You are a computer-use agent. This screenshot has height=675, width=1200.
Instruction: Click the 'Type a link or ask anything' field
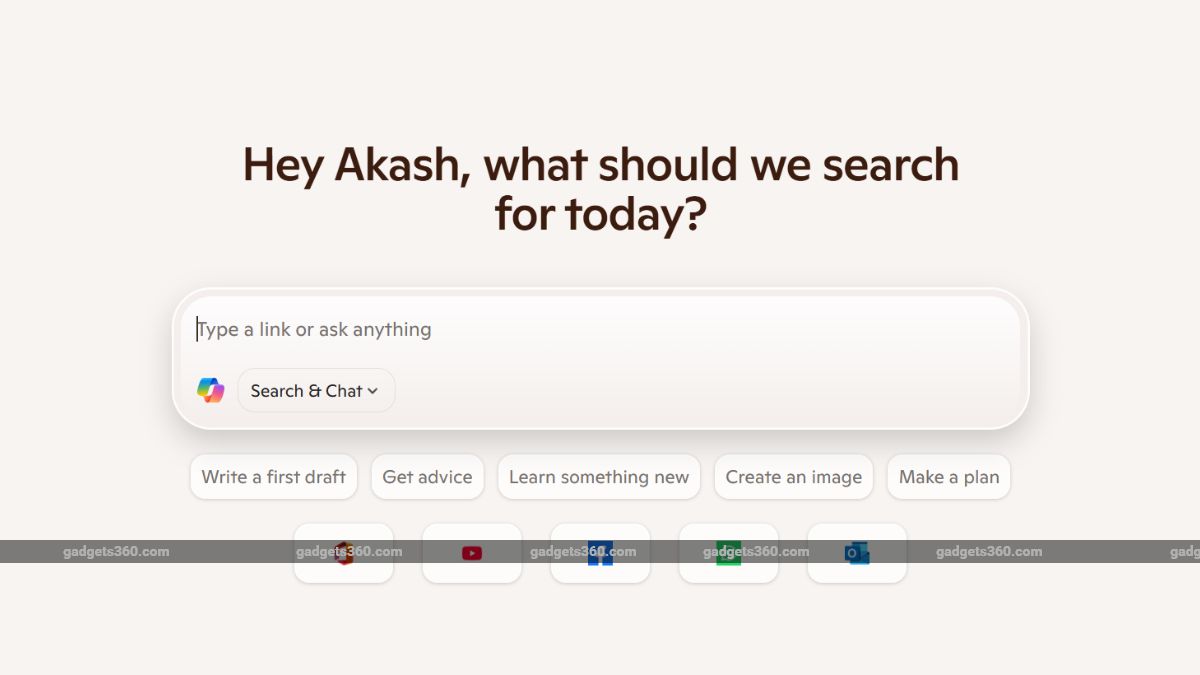click(x=600, y=330)
